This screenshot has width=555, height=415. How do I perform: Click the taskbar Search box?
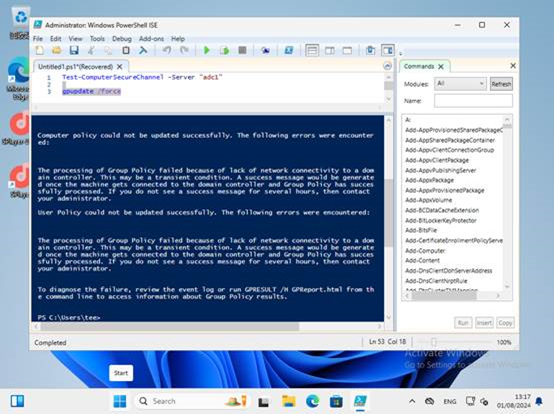(191, 401)
